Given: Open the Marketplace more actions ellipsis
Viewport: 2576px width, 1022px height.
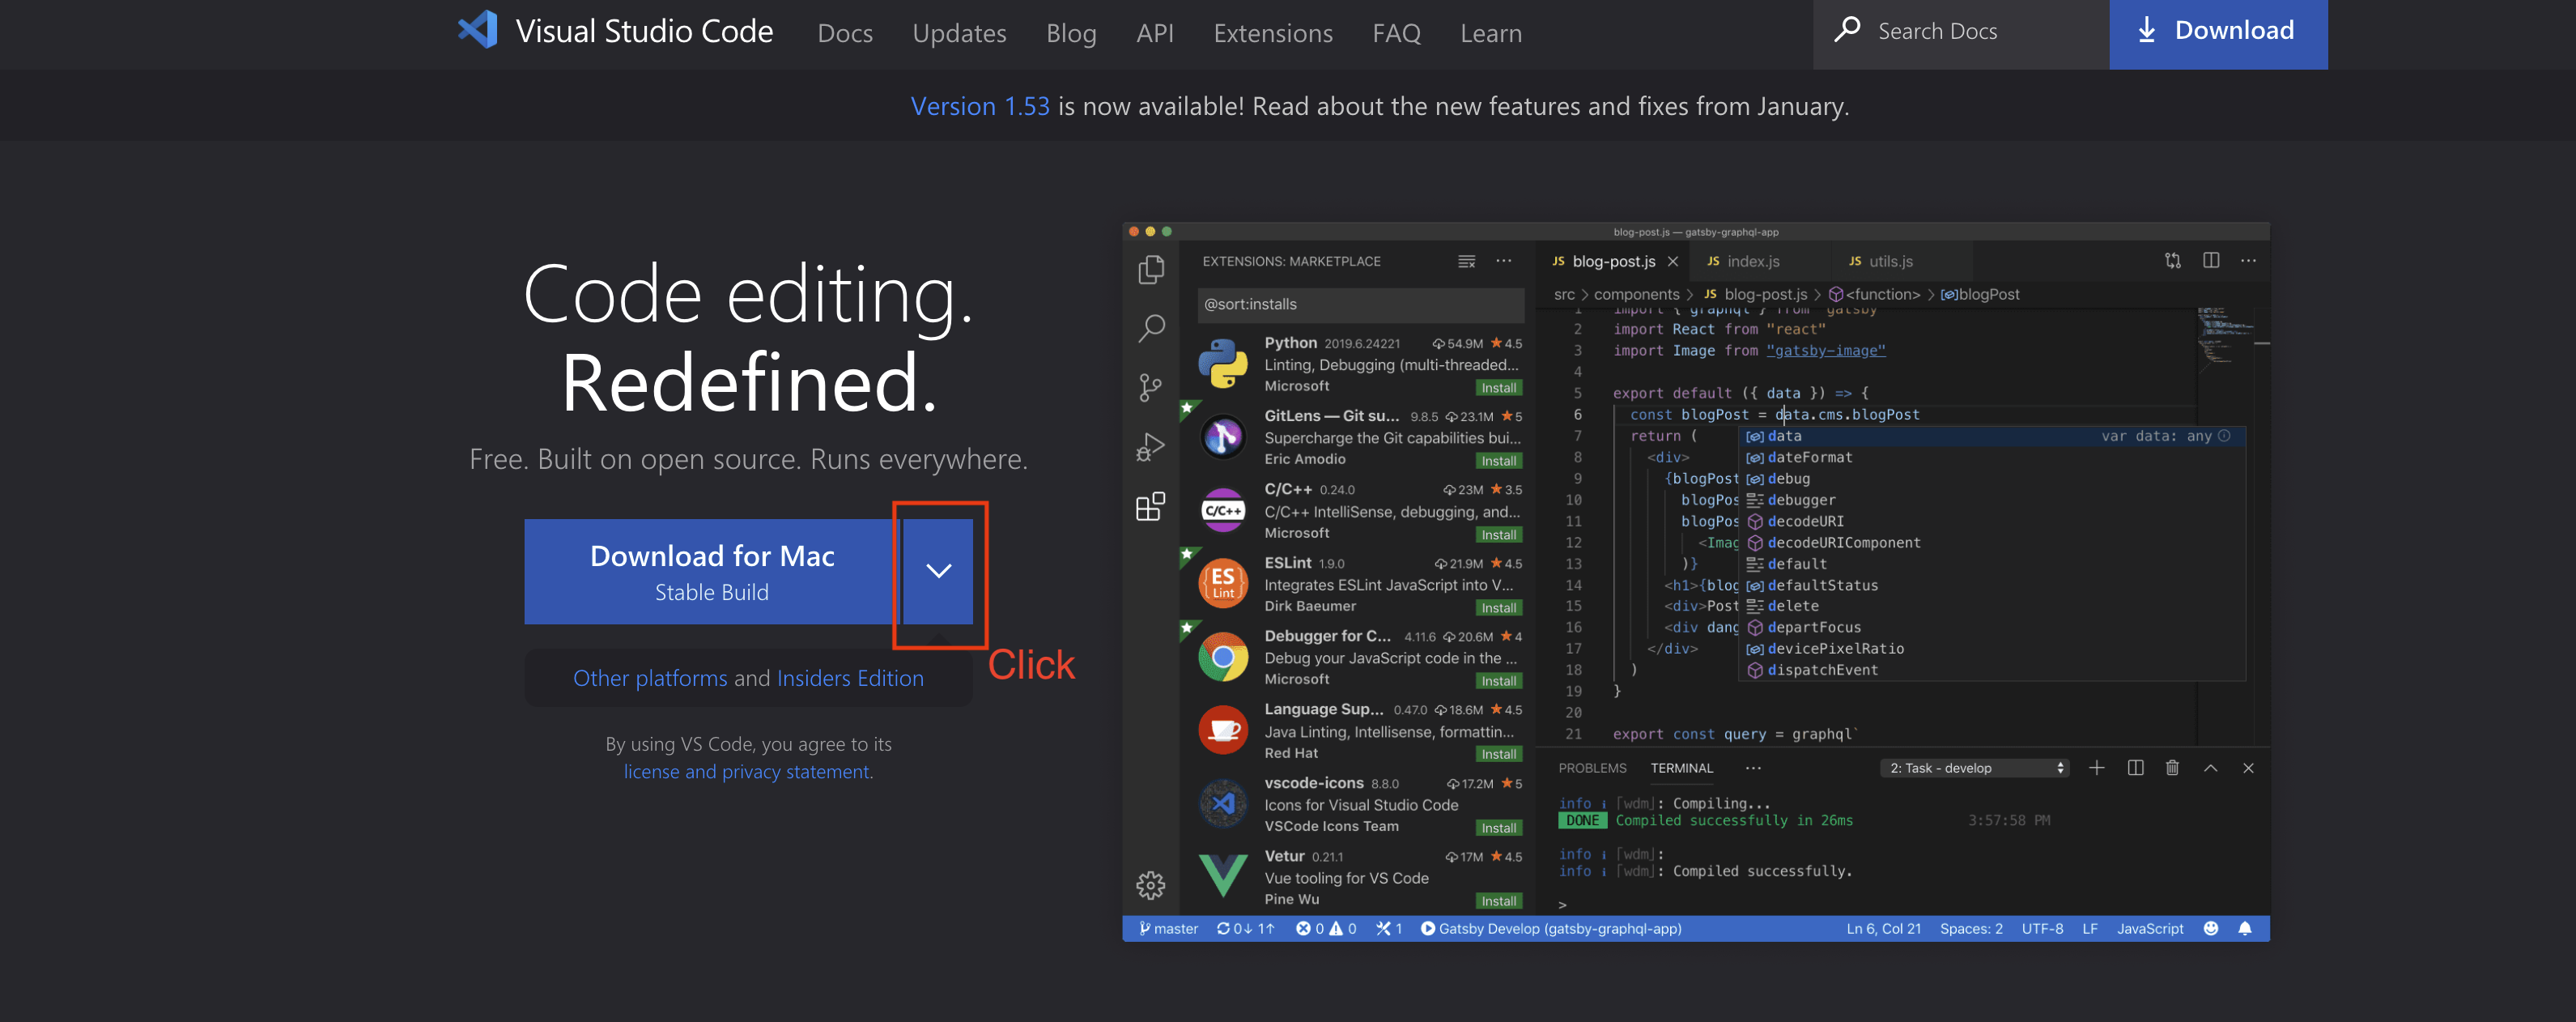Looking at the screenshot, I should pyautogui.click(x=1503, y=261).
